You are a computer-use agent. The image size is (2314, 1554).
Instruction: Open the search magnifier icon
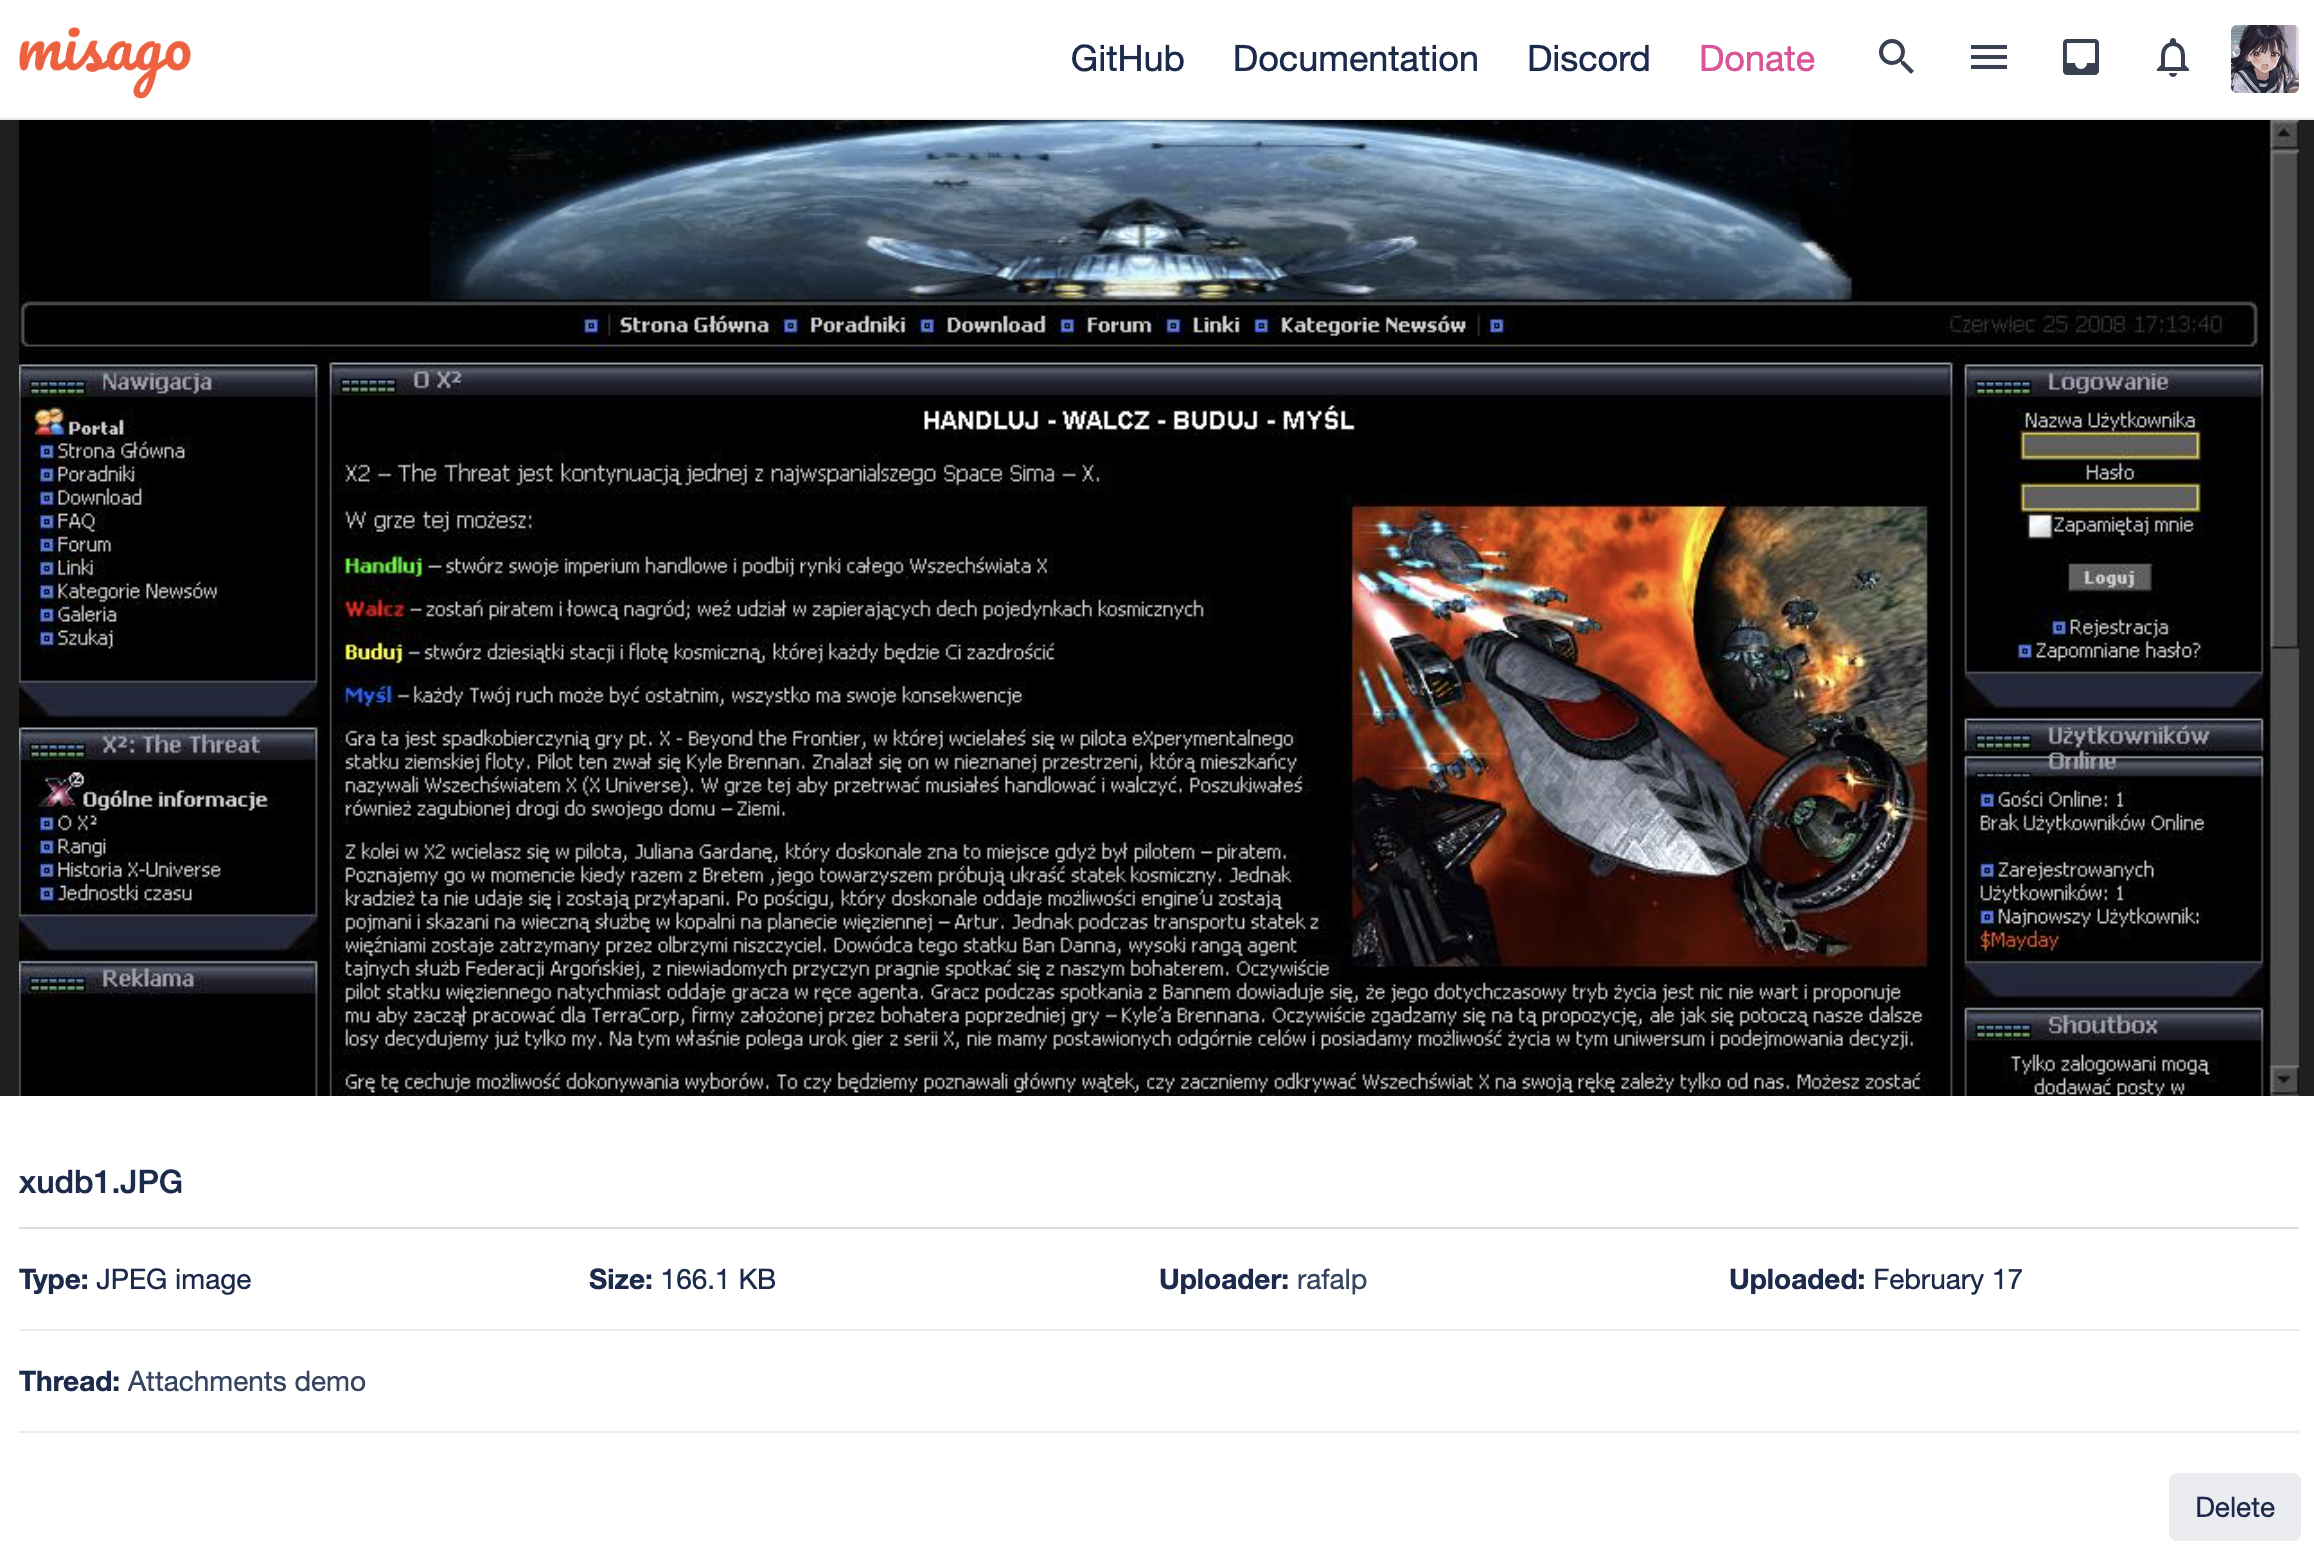1895,58
